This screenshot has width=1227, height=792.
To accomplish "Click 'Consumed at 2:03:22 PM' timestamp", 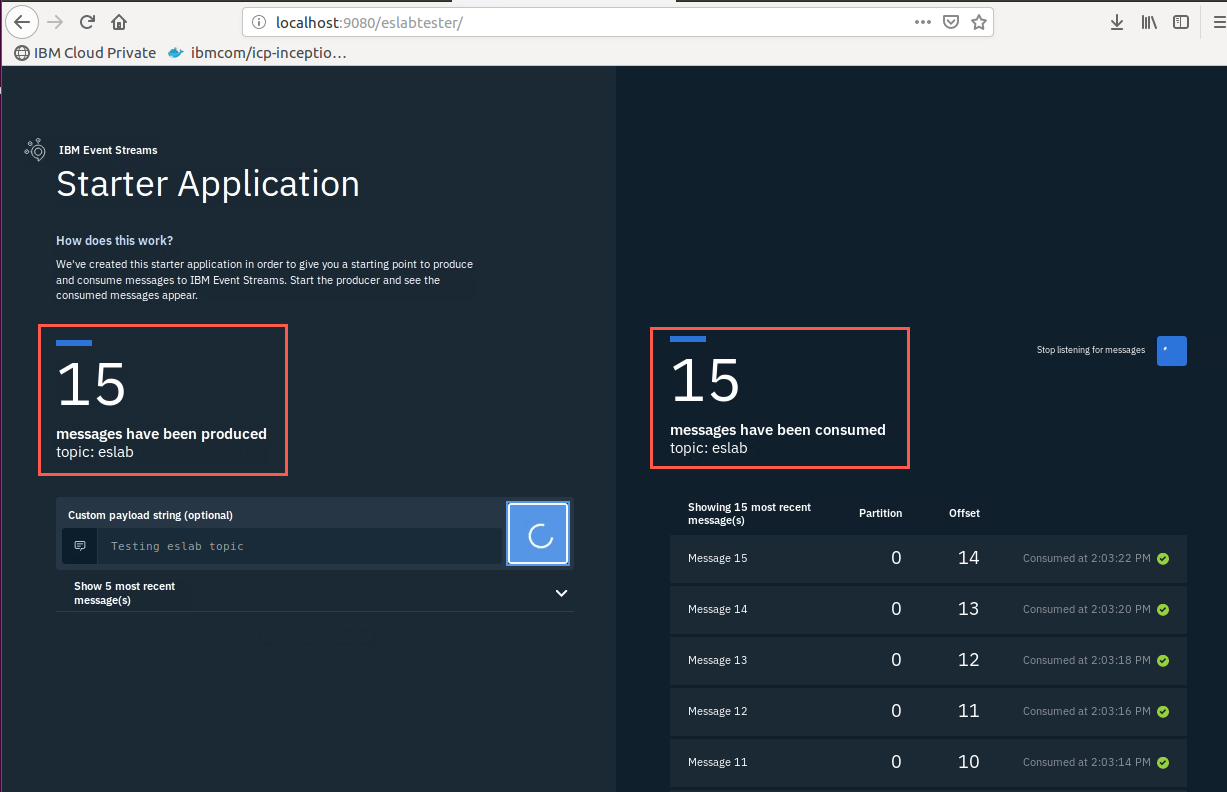I will [x=1087, y=558].
